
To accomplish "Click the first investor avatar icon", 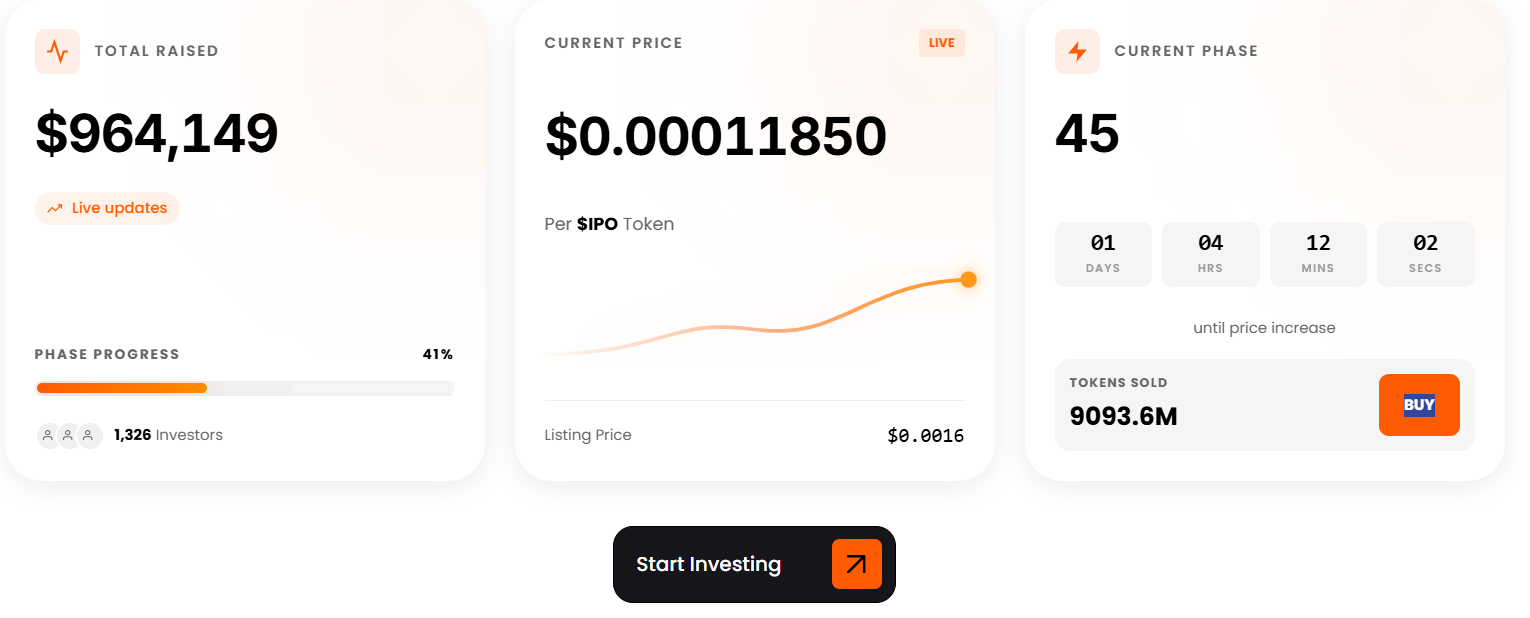I will (48, 436).
